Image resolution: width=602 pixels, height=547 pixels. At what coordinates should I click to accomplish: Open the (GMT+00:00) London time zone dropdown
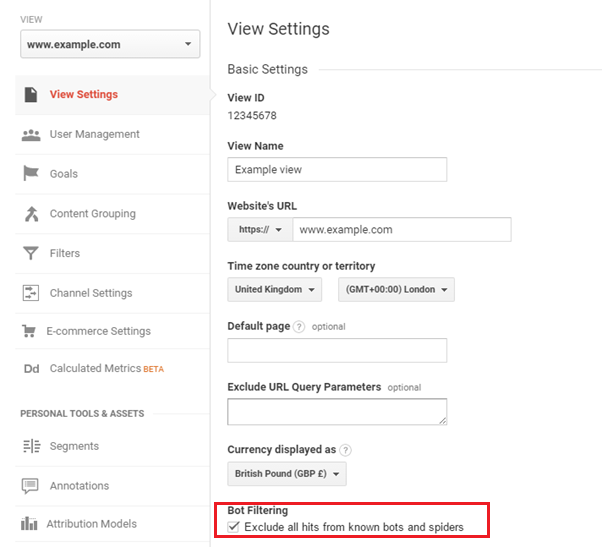397,290
